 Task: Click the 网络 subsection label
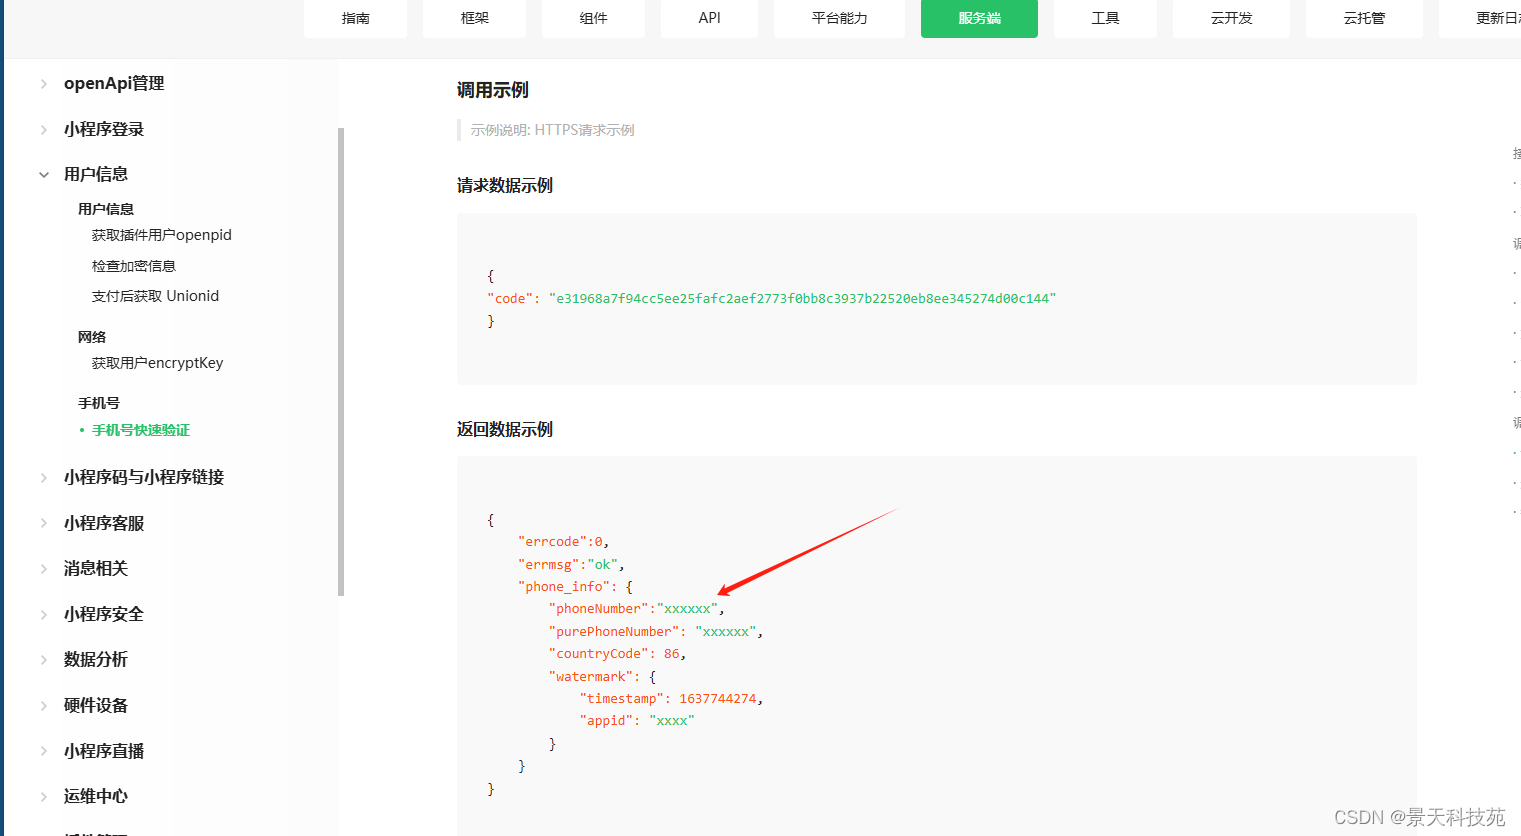coord(92,337)
